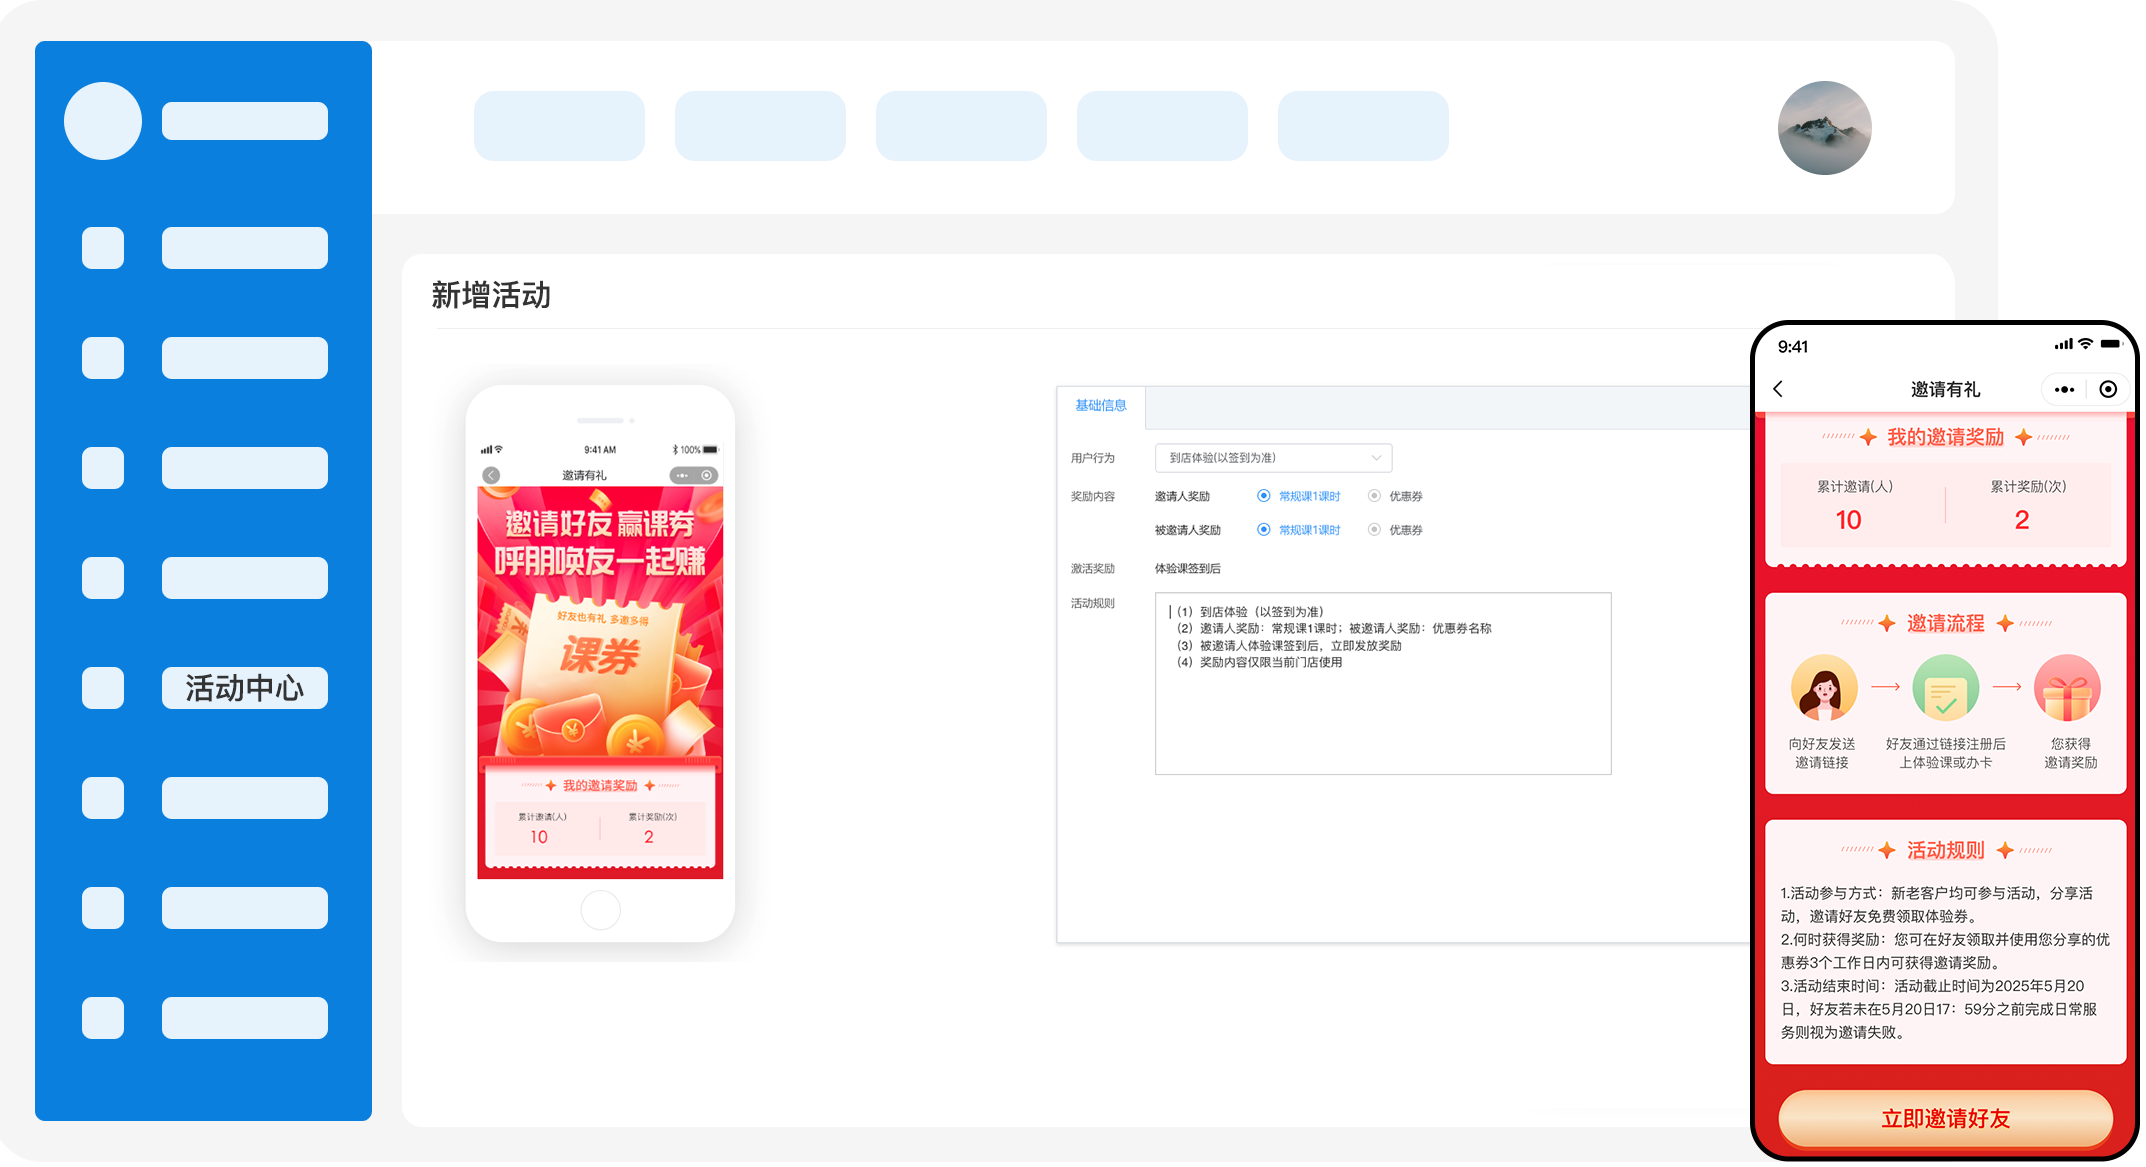This screenshot has width=2146, height=1167.
Task: Click the green checklist icon in 邀请流程
Action: (1945, 688)
